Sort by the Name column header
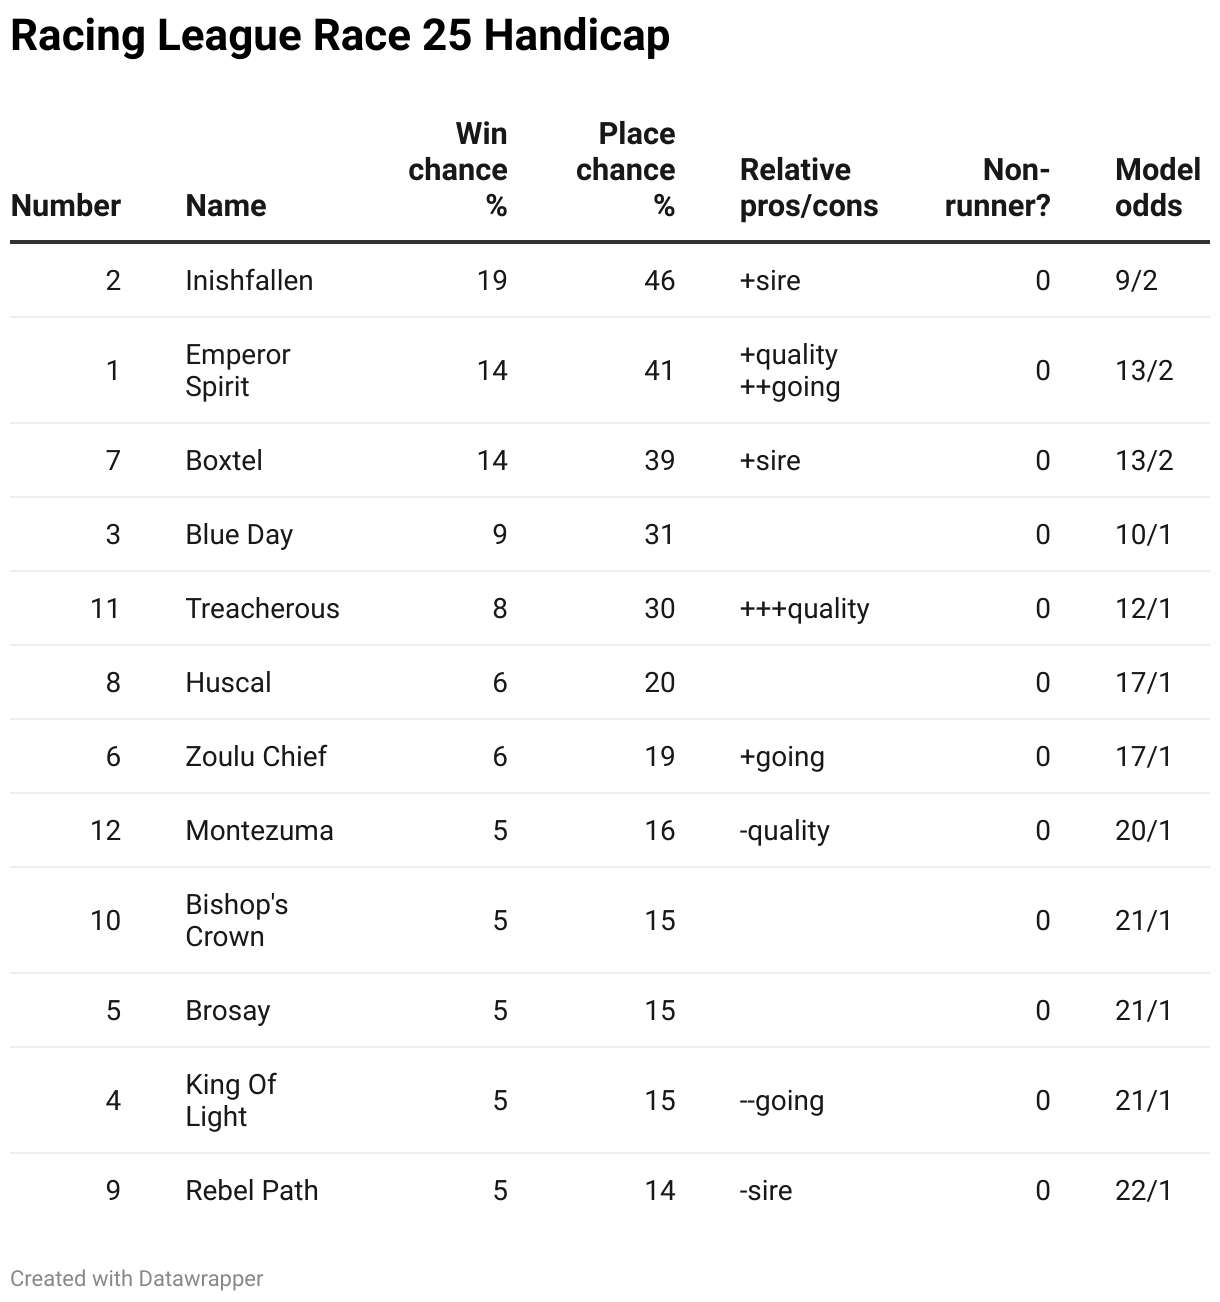 pyautogui.click(x=226, y=206)
